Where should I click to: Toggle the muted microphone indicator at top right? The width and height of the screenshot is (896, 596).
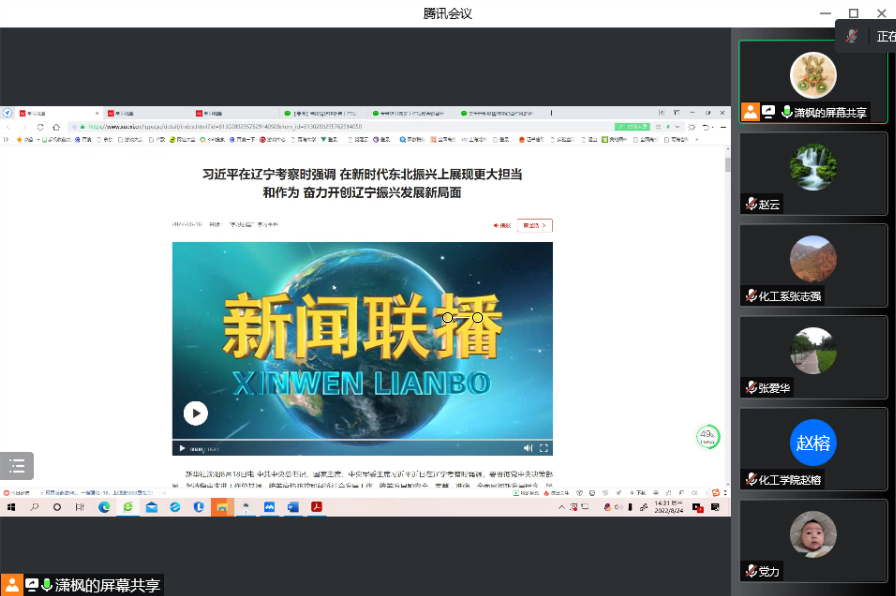pos(851,36)
